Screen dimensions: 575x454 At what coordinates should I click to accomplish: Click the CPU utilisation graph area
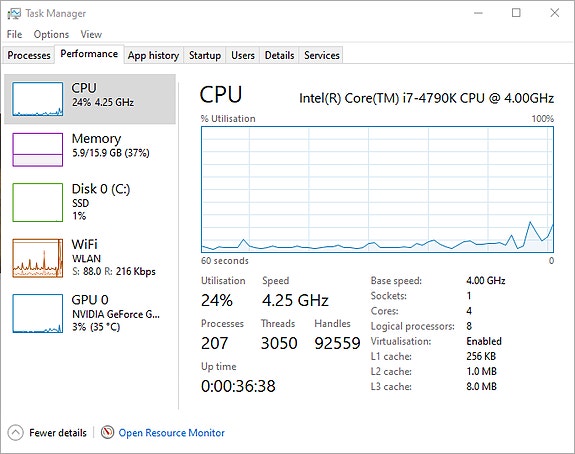377,189
